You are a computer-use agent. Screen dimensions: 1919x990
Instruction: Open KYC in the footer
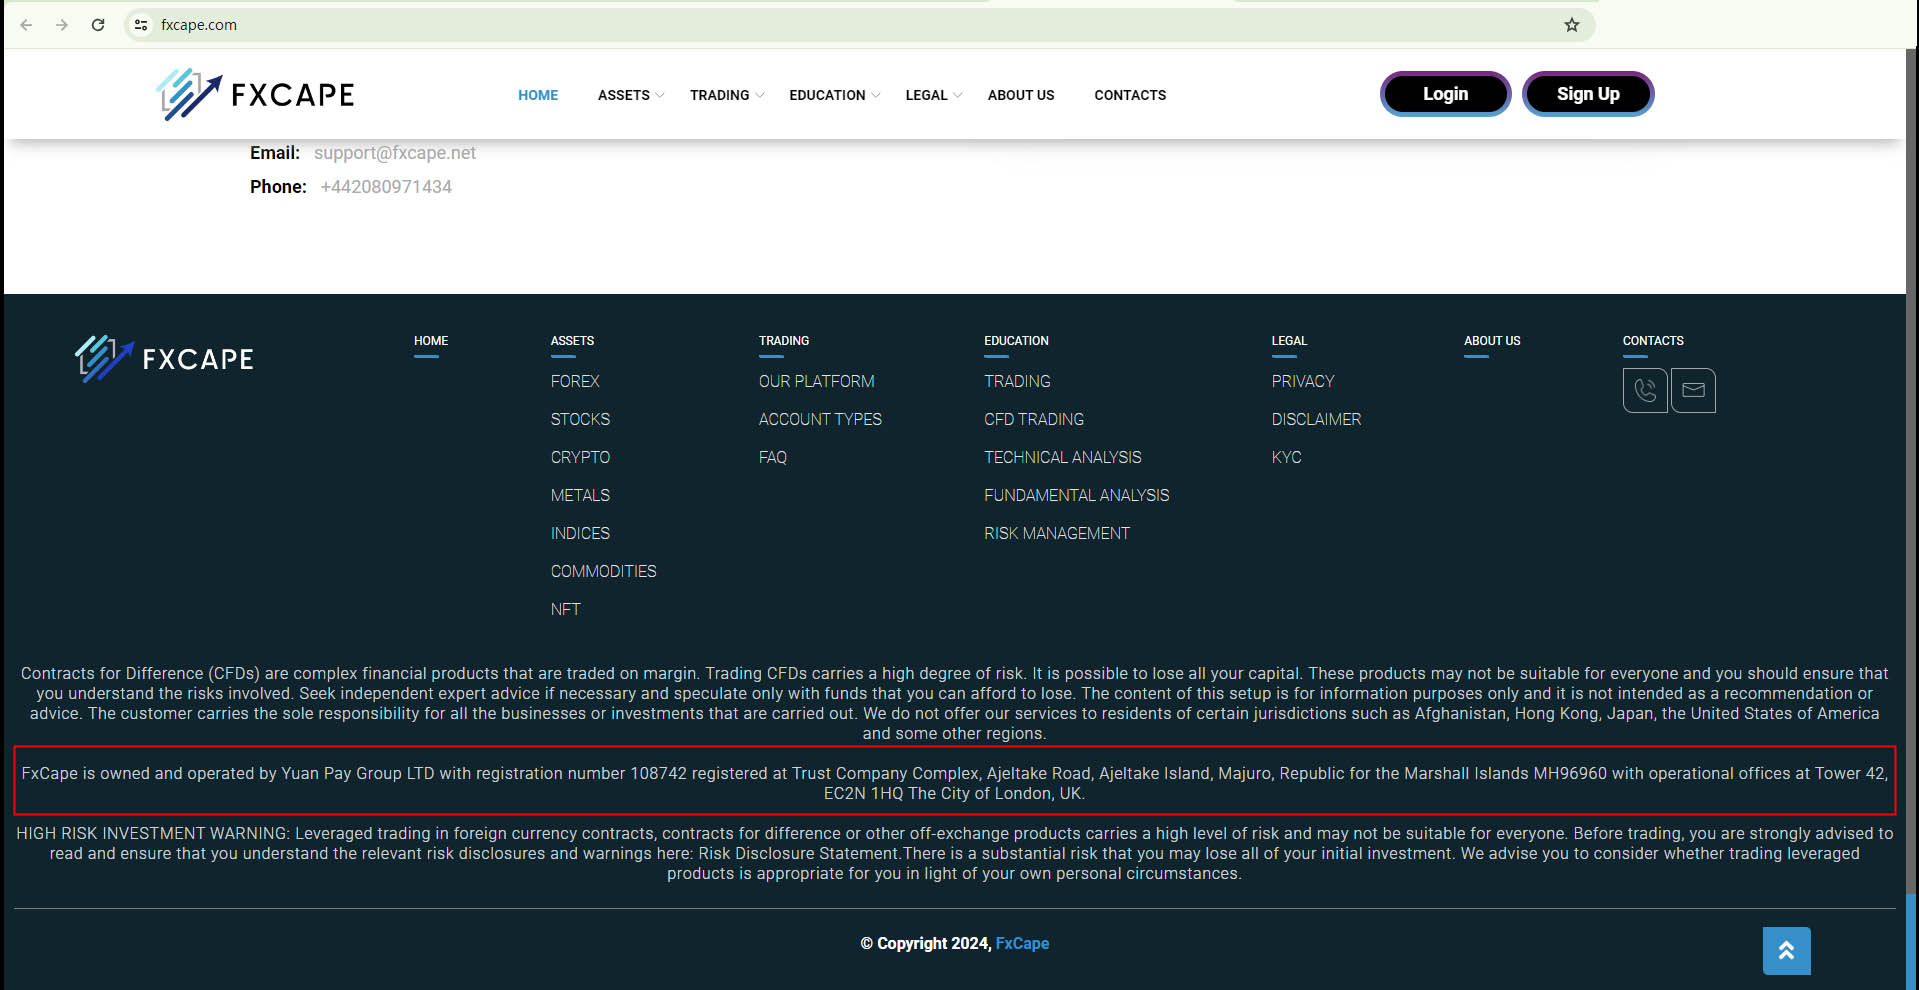pyautogui.click(x=1286, y=457)
